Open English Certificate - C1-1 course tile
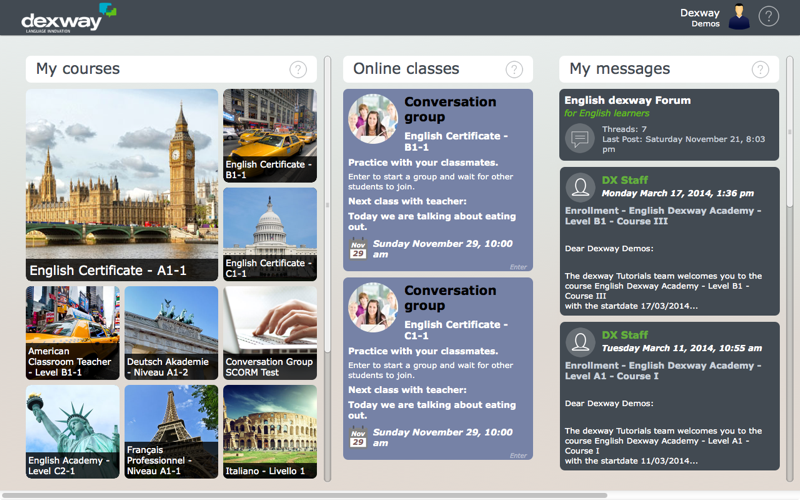The height and width of the screenshot is (500, 800). pos(270,234)
